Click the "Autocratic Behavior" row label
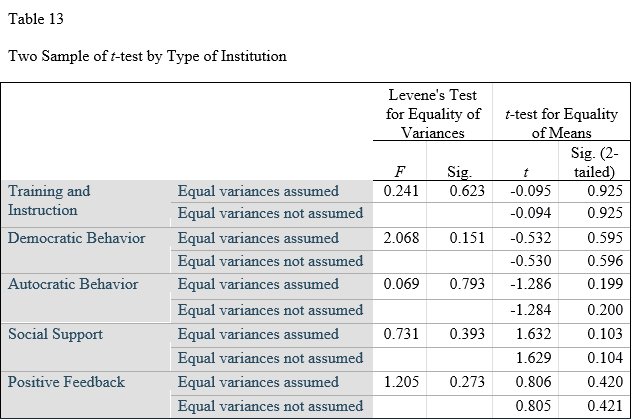This screenshot has width=631, height=420. (73, 284)
